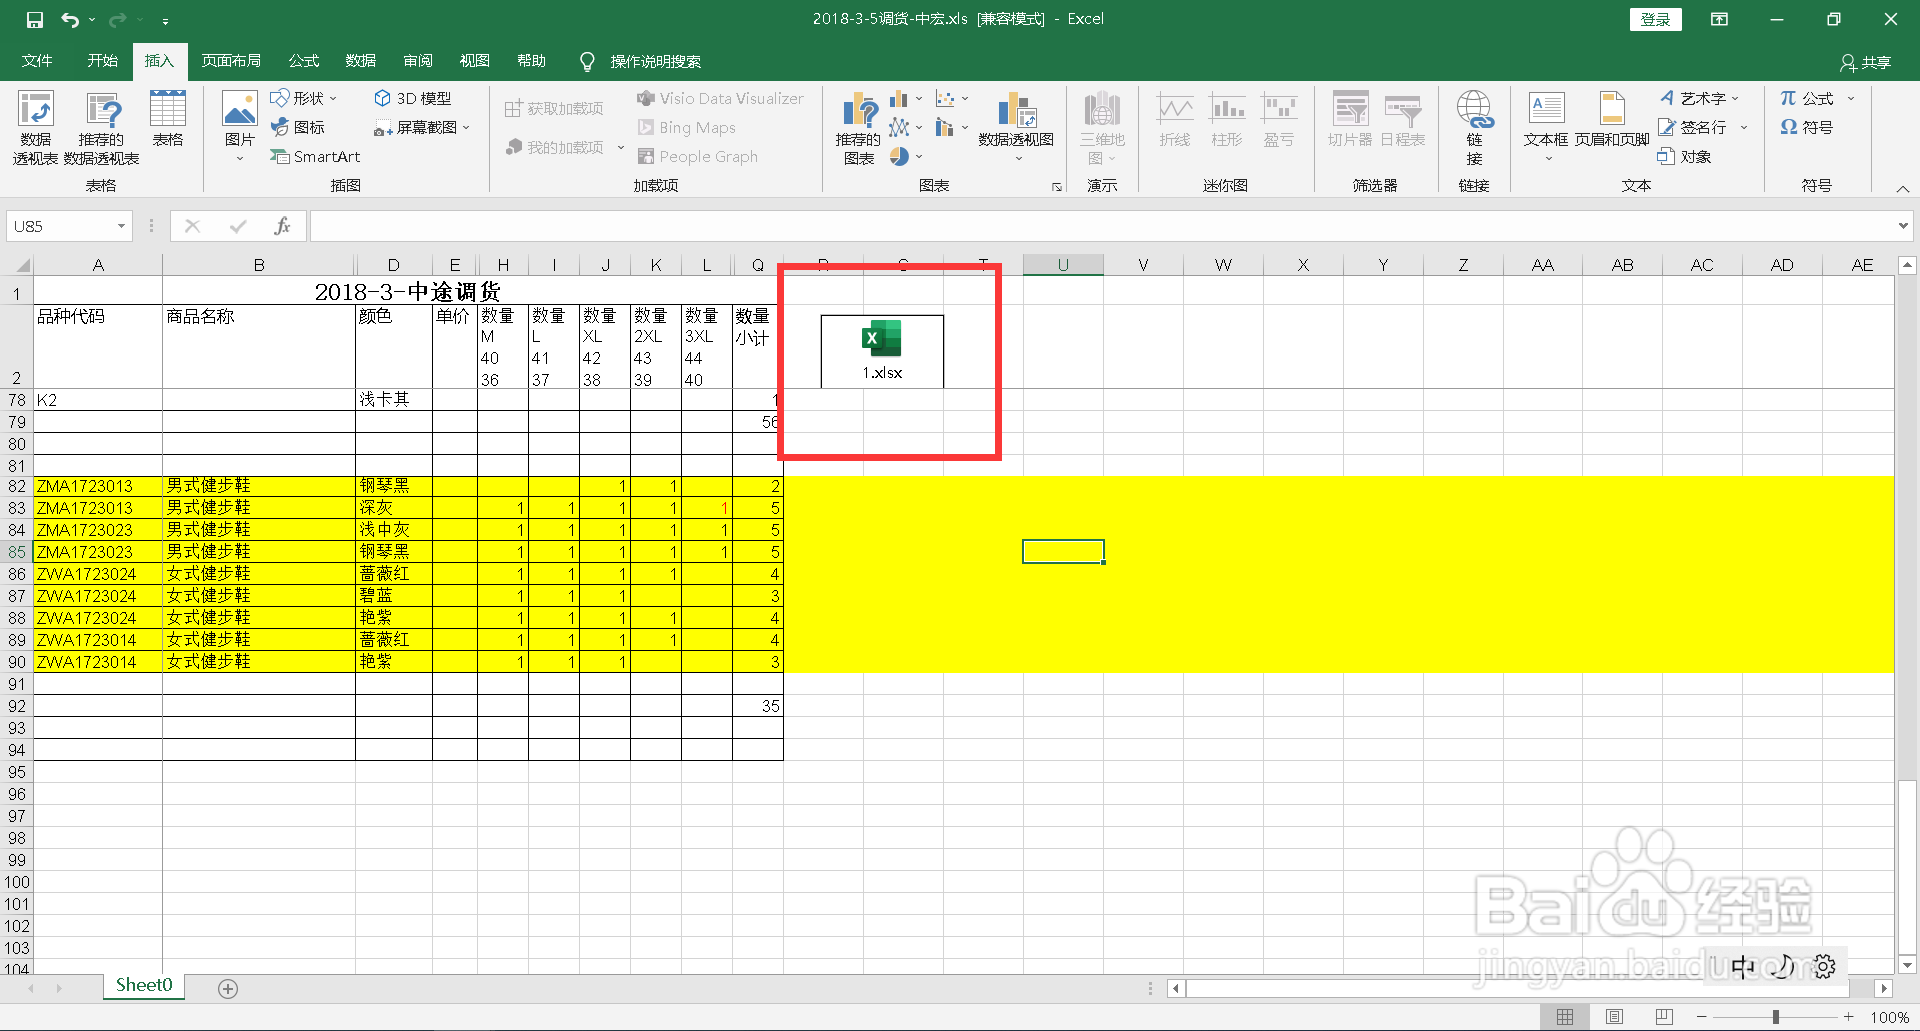
Task: Click the Save icon in quick access toolbar
Action: [x=35, y=20]
